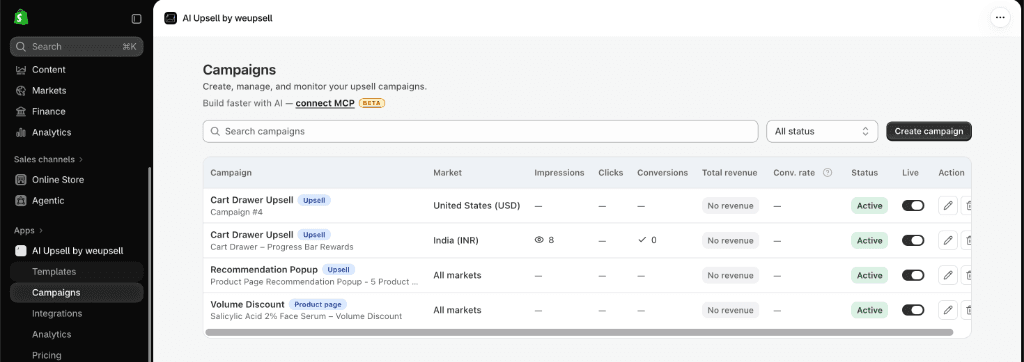The image size is (1024, 362).
Task: Delete Volume Discount campaign trash icon
Action: (x=967, y=310)
